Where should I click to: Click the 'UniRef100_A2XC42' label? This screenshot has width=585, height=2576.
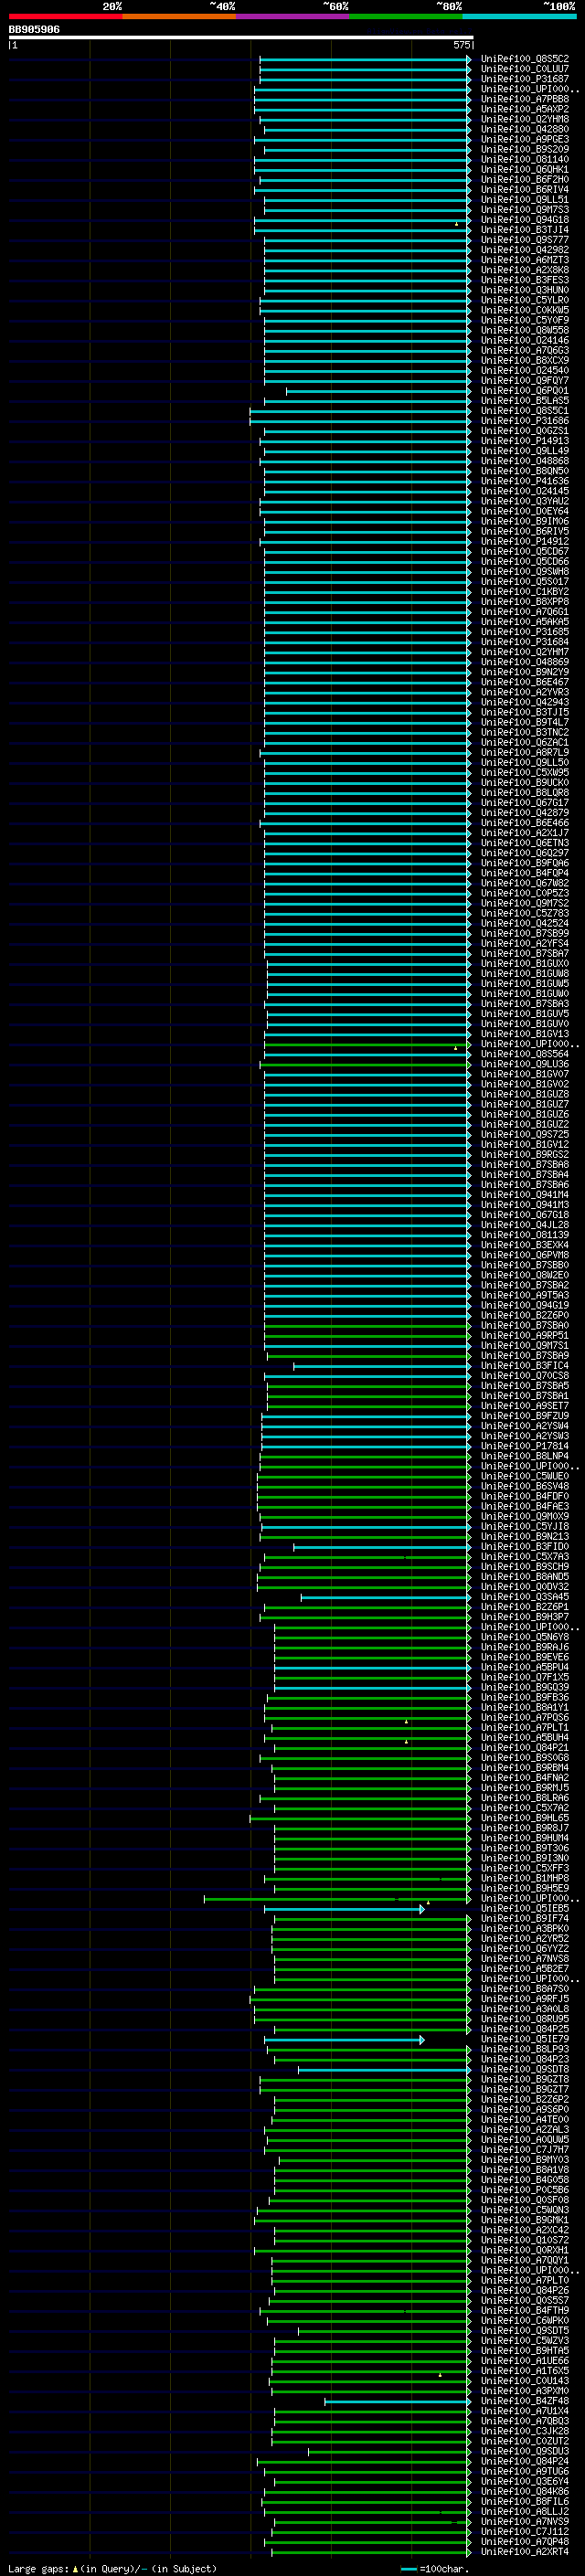pos(525,2230)
